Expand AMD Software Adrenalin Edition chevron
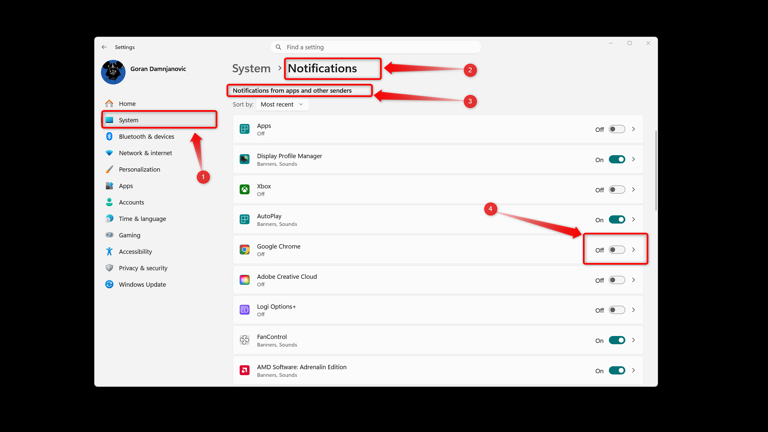The height and width of the screenshot is (432, 768). point(633,370)
